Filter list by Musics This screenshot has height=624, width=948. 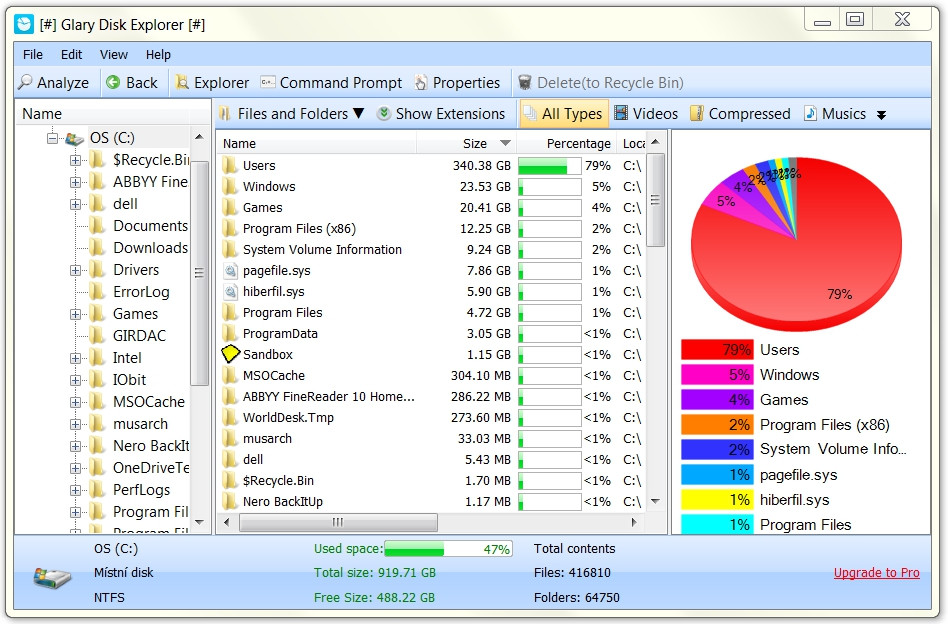point(835,114)
